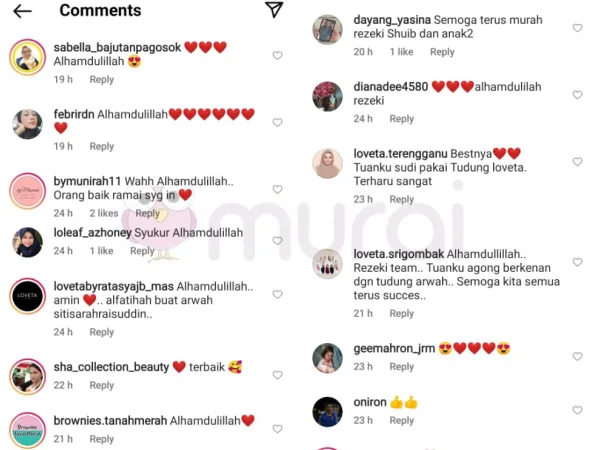
Task: Reply to loleaf_azhoney's comment
Action: (x=142, y=251)
